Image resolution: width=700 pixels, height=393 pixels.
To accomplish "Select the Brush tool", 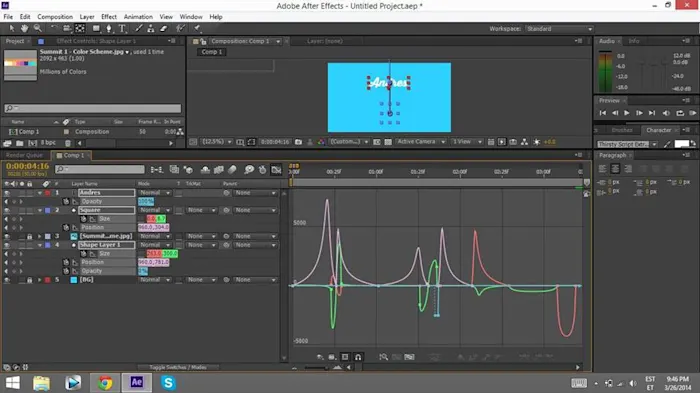I will (x=139, y=29).
